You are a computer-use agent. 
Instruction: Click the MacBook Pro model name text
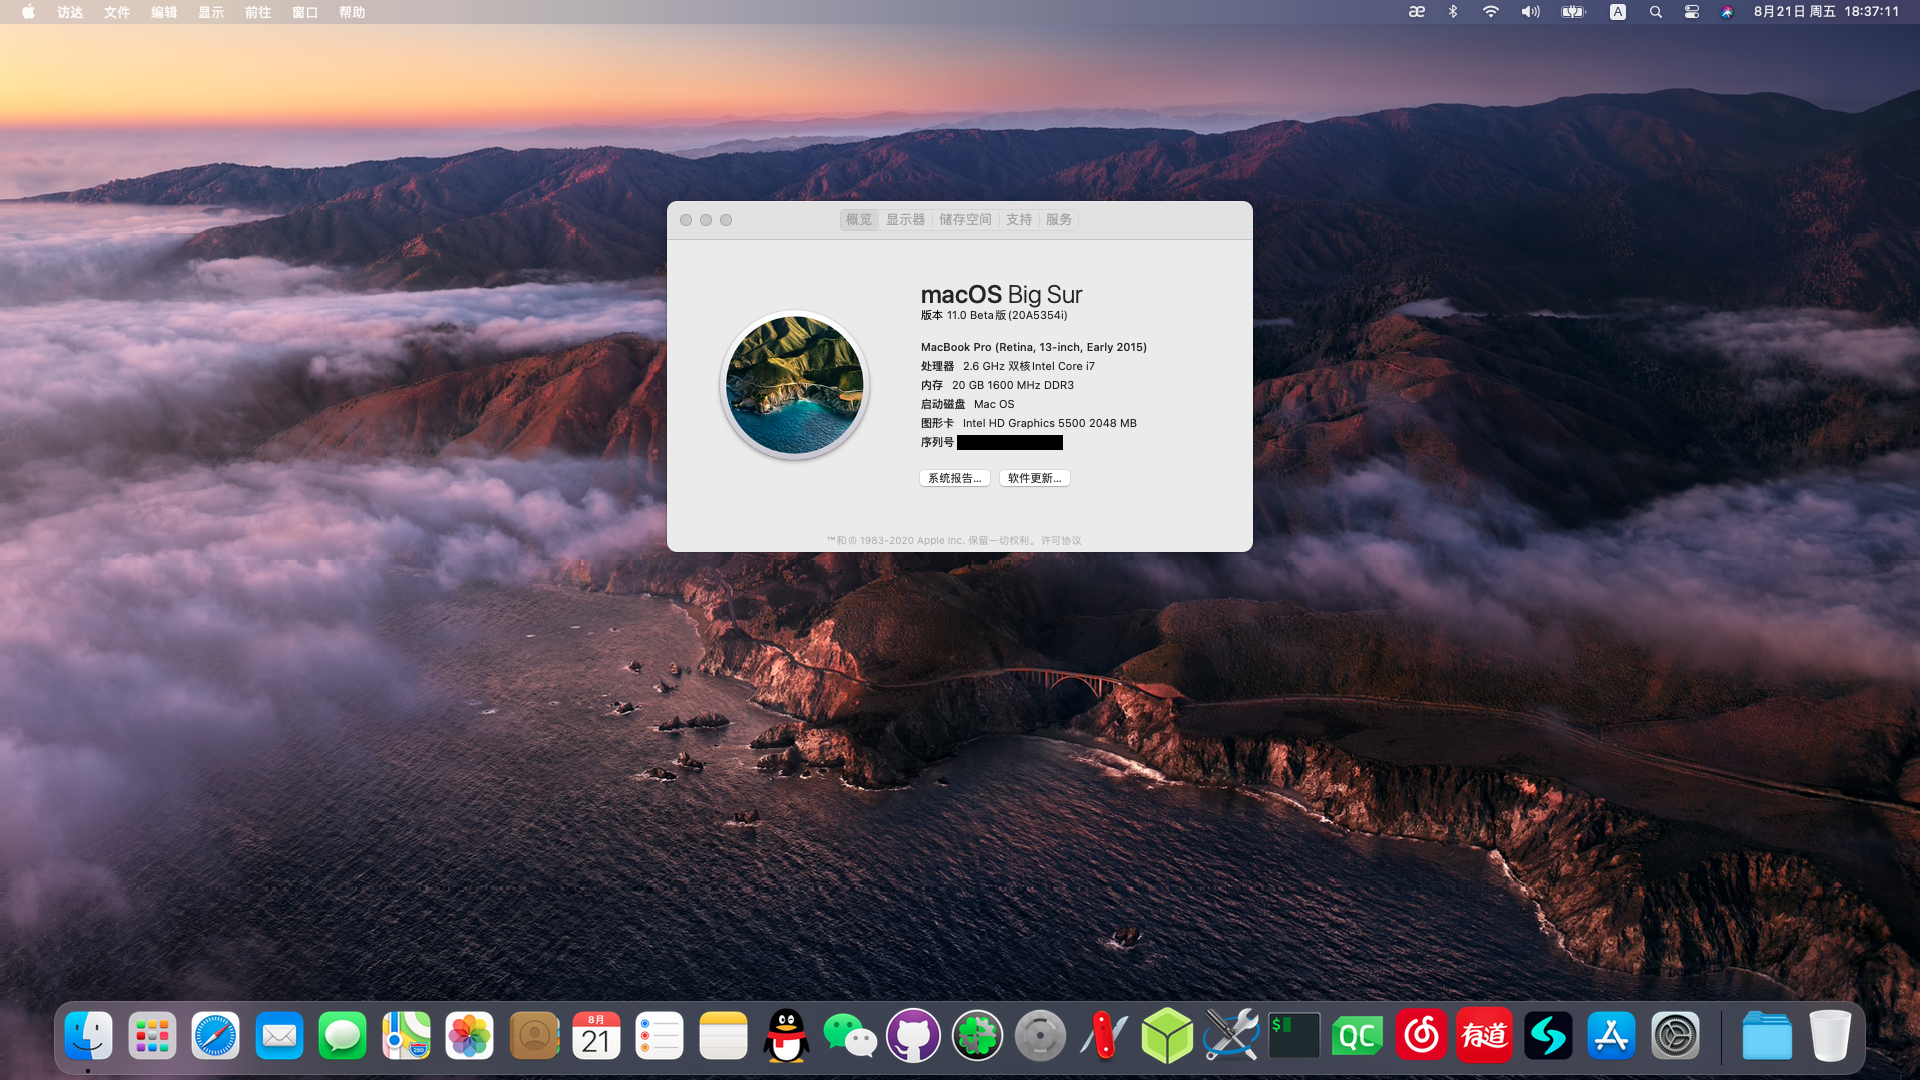point(1034,347)
